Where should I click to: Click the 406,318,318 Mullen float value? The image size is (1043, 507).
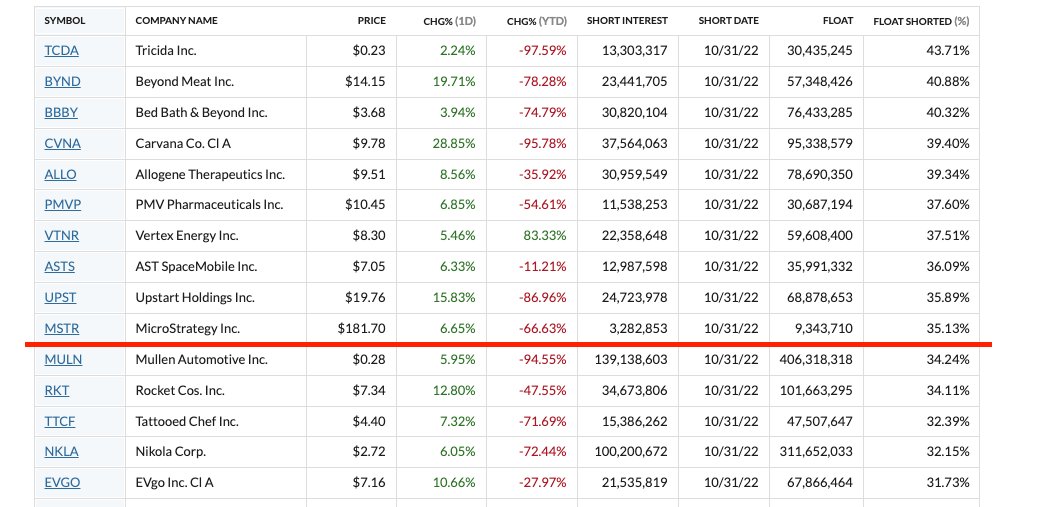click(816, 360)
